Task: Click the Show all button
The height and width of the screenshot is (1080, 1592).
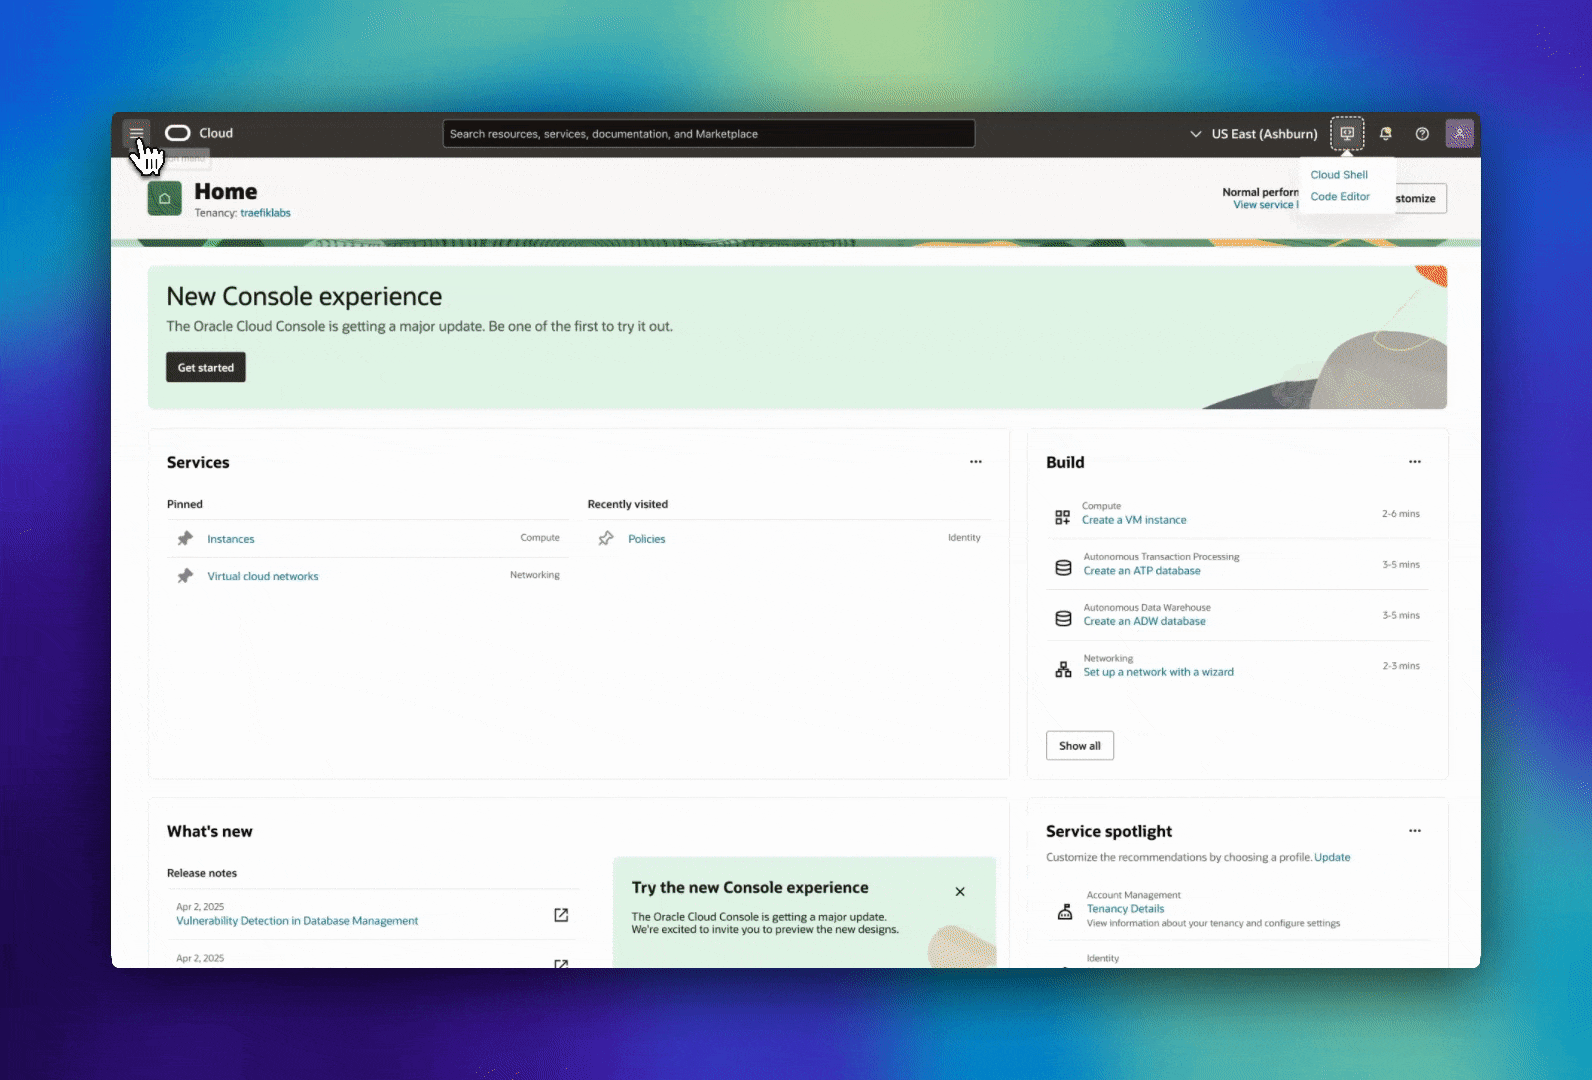Action: pyautogui.click(x=1079, y=746)
